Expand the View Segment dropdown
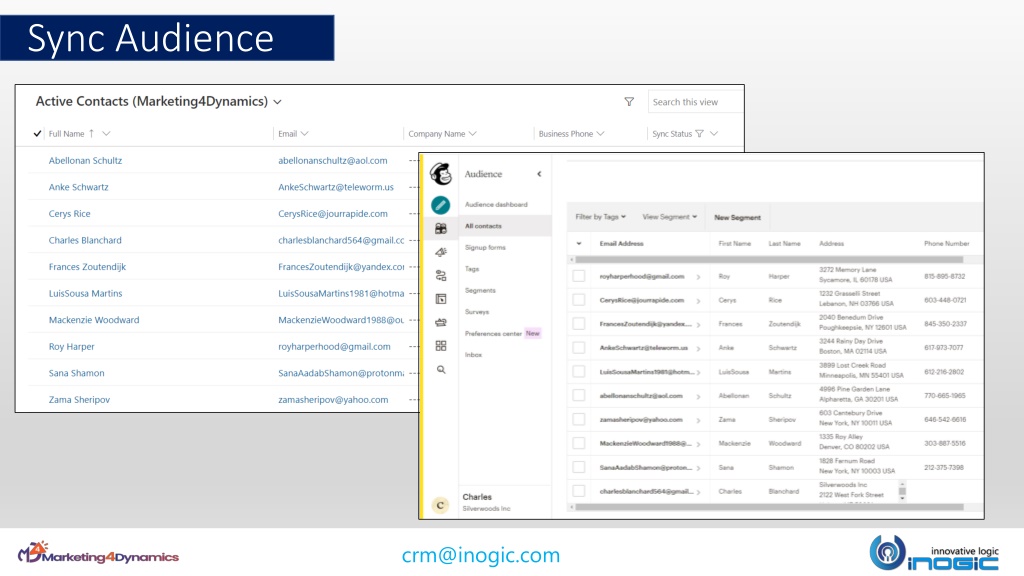The height and width of the screenshot is (576, 1024). (669, 217)
